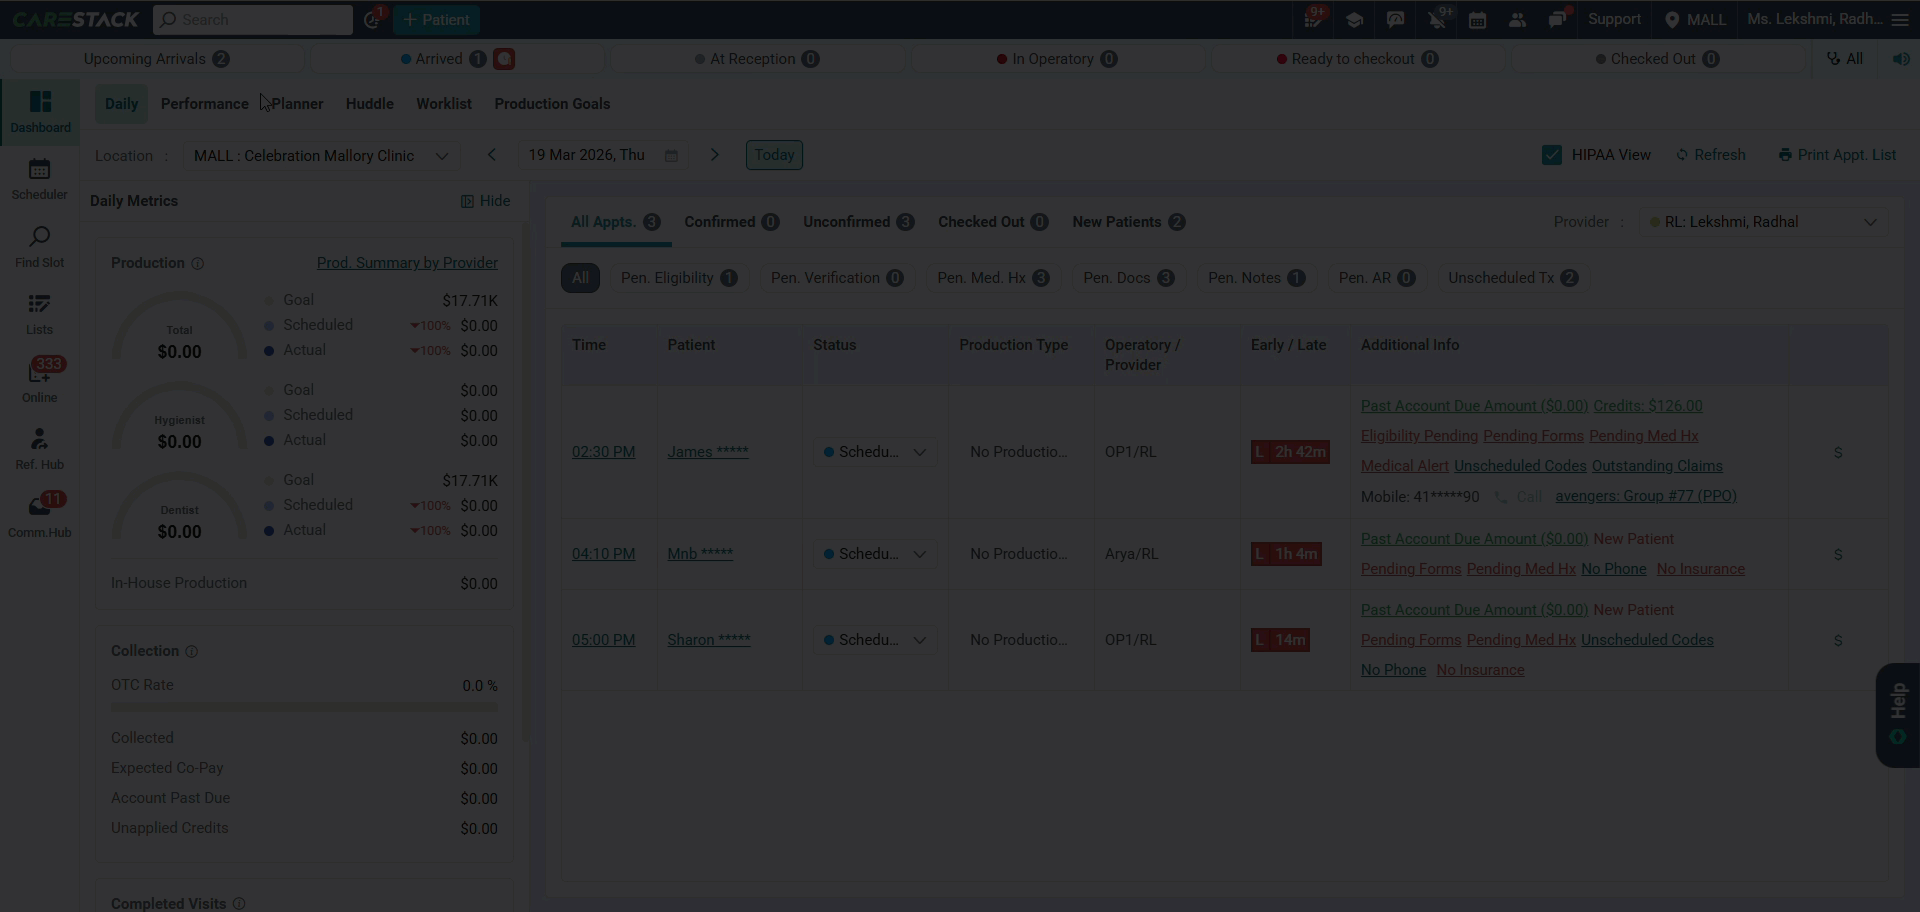
Task: Toggle the Pen. Notes filter
Action: 1256,278
